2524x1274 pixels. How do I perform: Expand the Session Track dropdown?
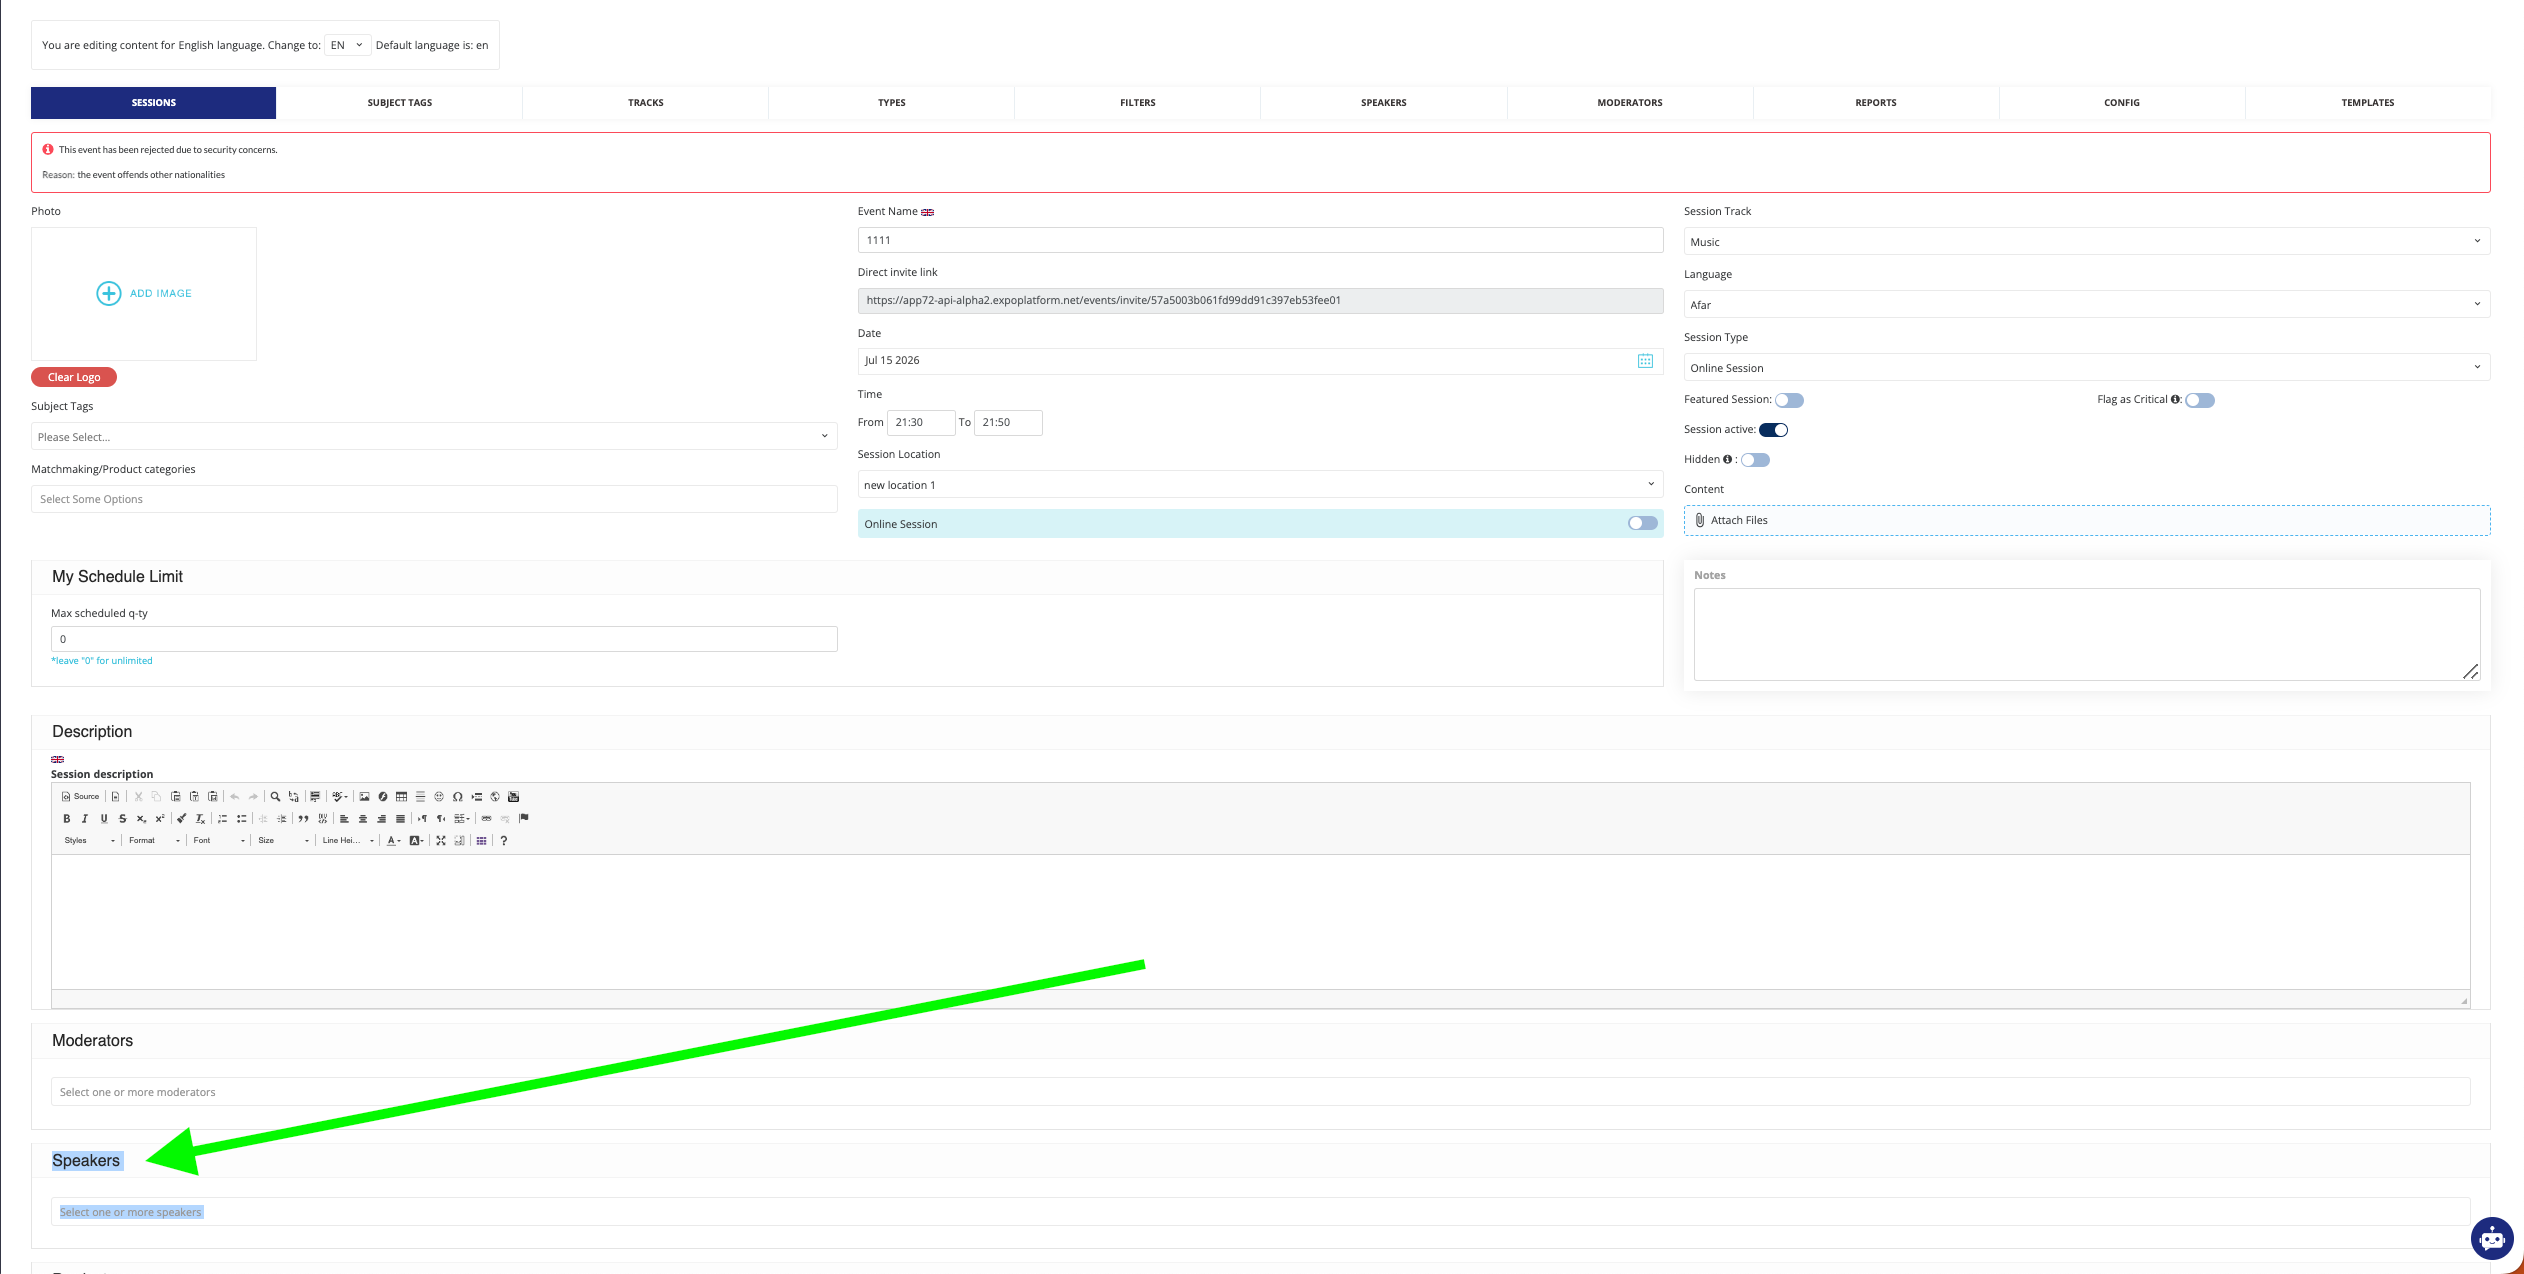[2086, 242]
